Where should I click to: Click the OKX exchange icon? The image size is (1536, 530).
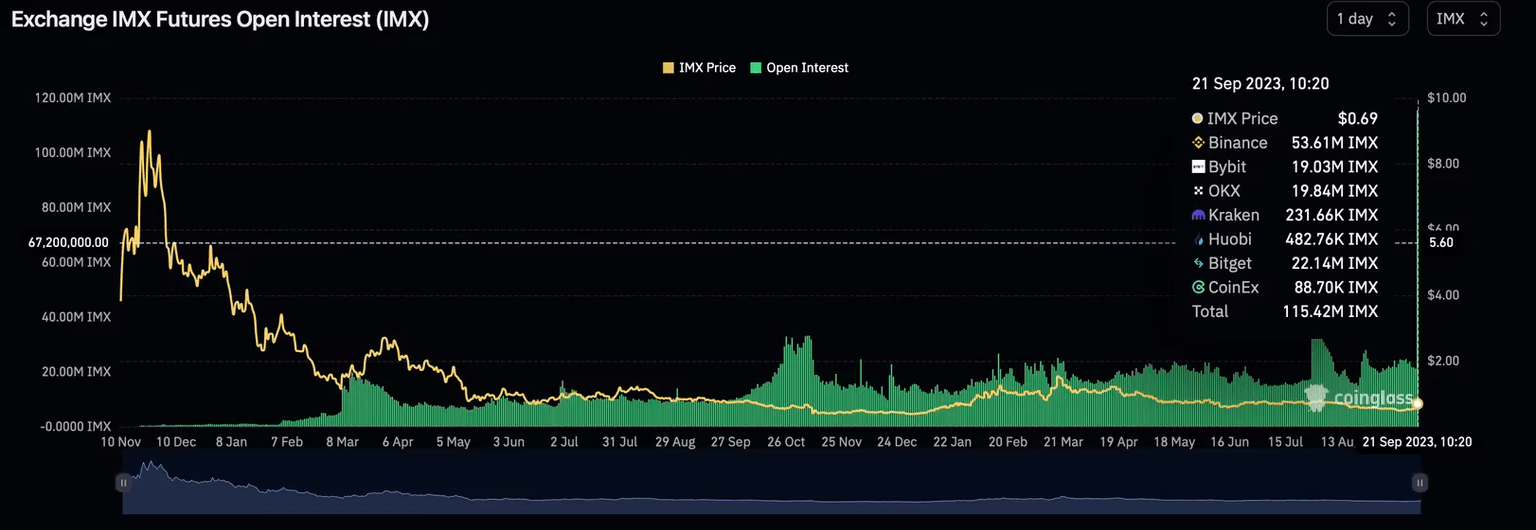(x=1198, y=191)
